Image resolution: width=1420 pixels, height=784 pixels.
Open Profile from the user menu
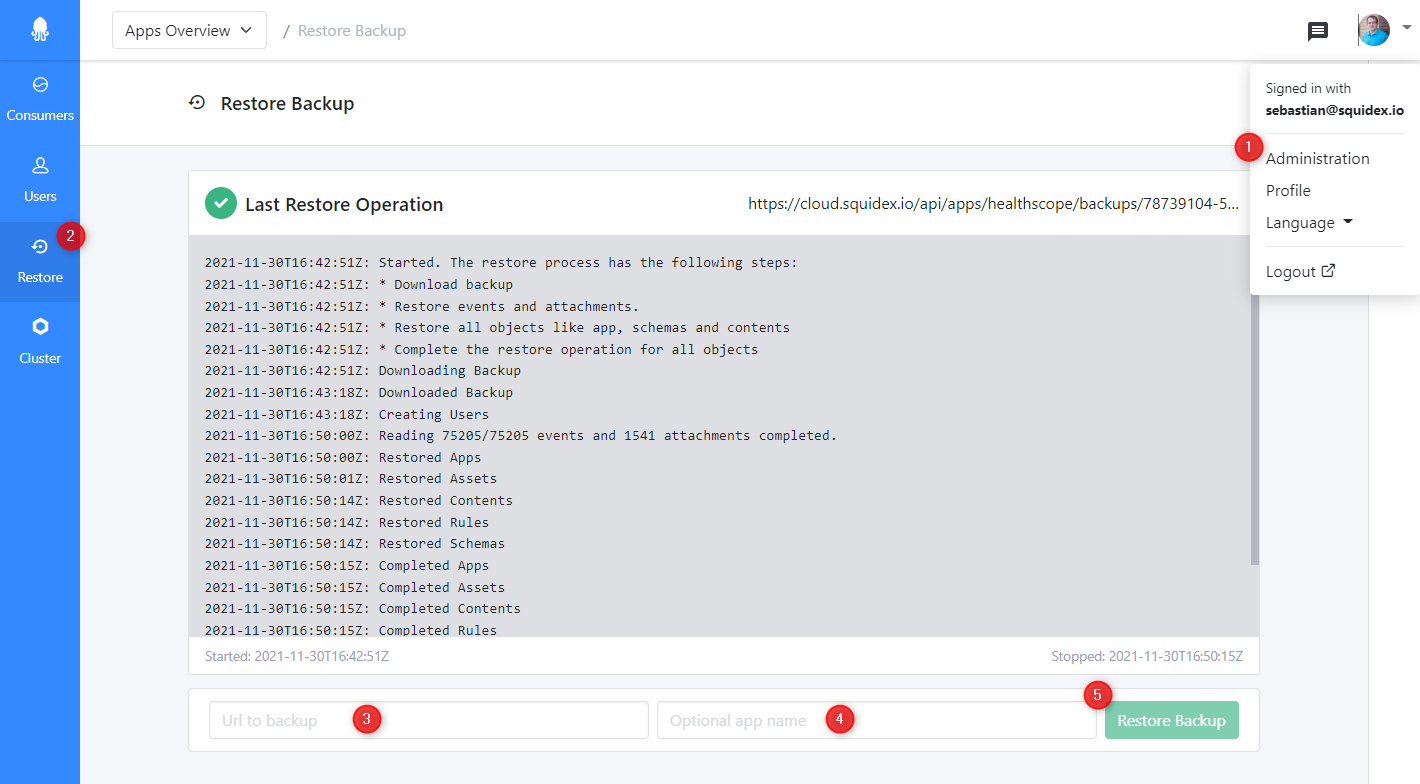1288,190
